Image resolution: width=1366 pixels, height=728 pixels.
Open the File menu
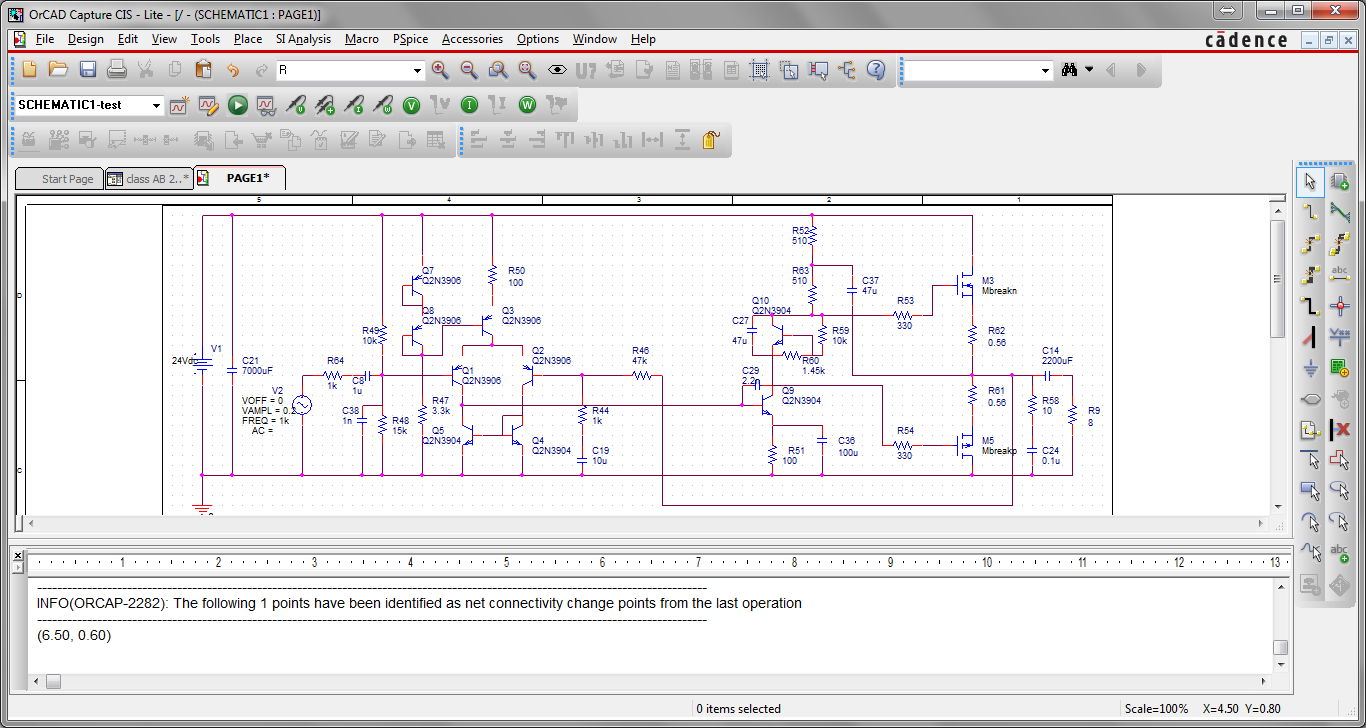(x=45, y=39)
